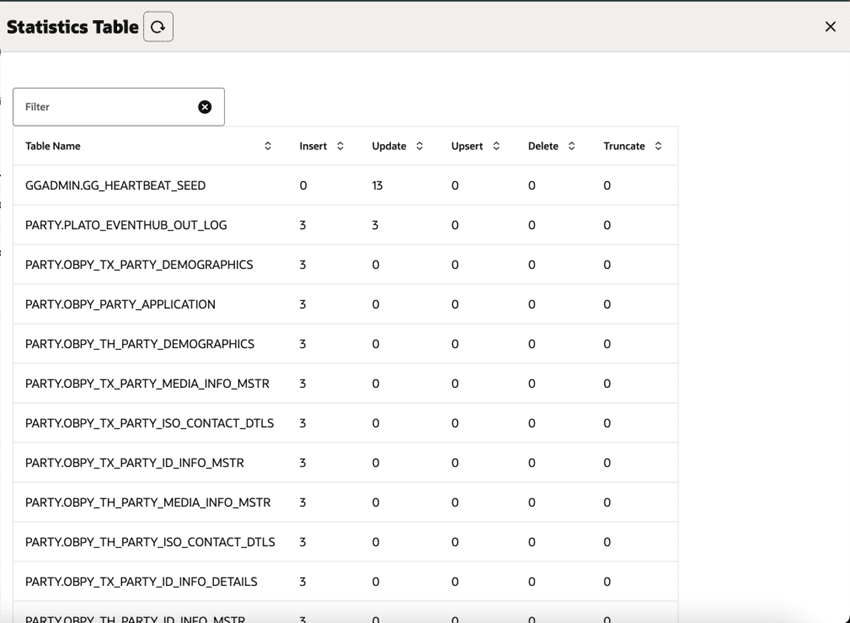Select PARTY.OBPY_TX_PARTY_MEDIA_INFO_MSTR row name
This screenshot has height=623, width=850.
click(x=147, y=383)
